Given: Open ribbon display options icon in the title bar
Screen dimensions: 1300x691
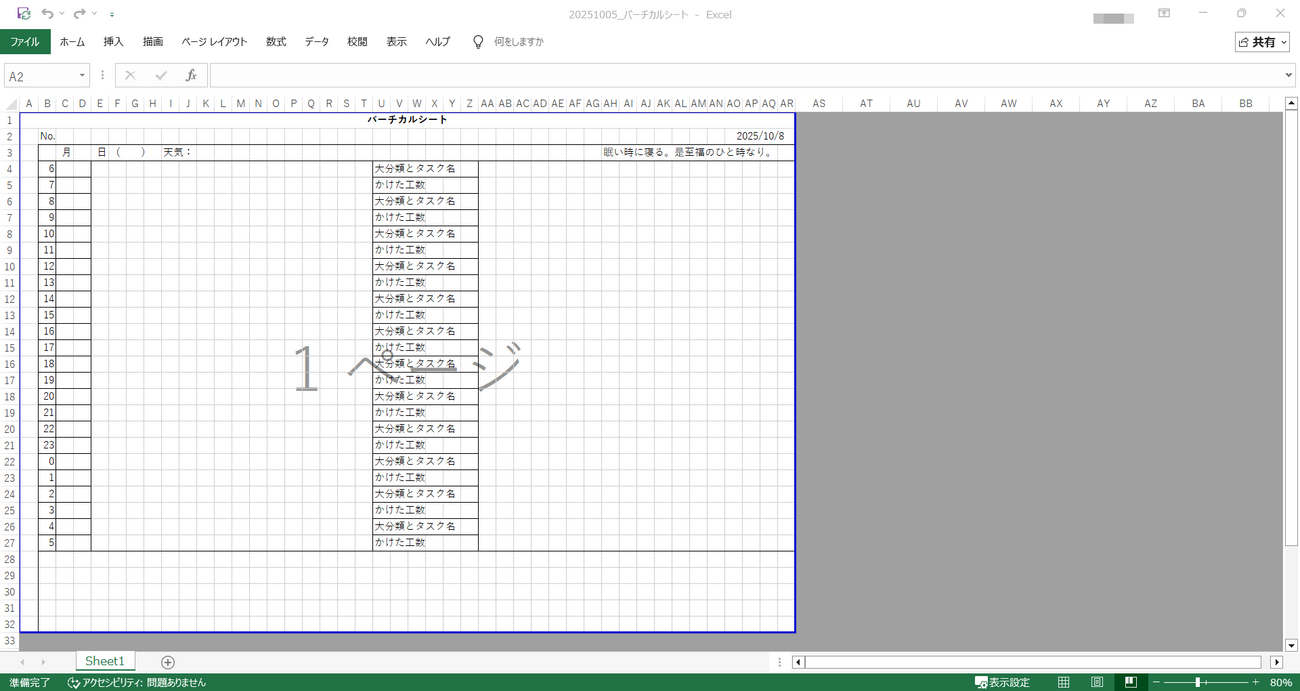Looking at the screenshot, I should [x=1164, y=14].
